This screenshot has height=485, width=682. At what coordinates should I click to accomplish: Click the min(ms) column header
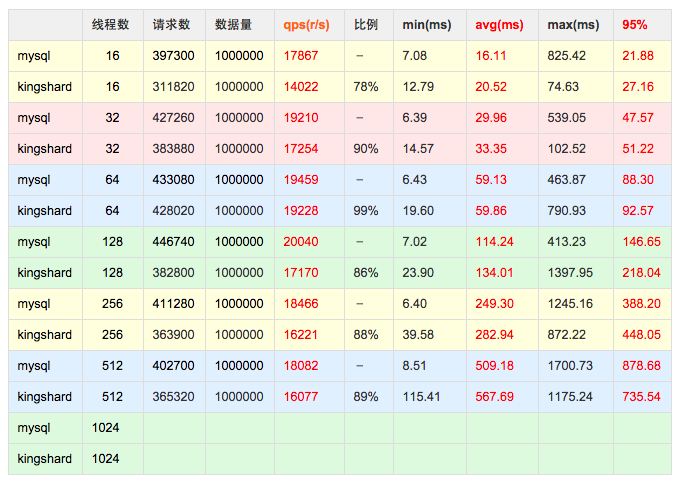tap(427, 25)
